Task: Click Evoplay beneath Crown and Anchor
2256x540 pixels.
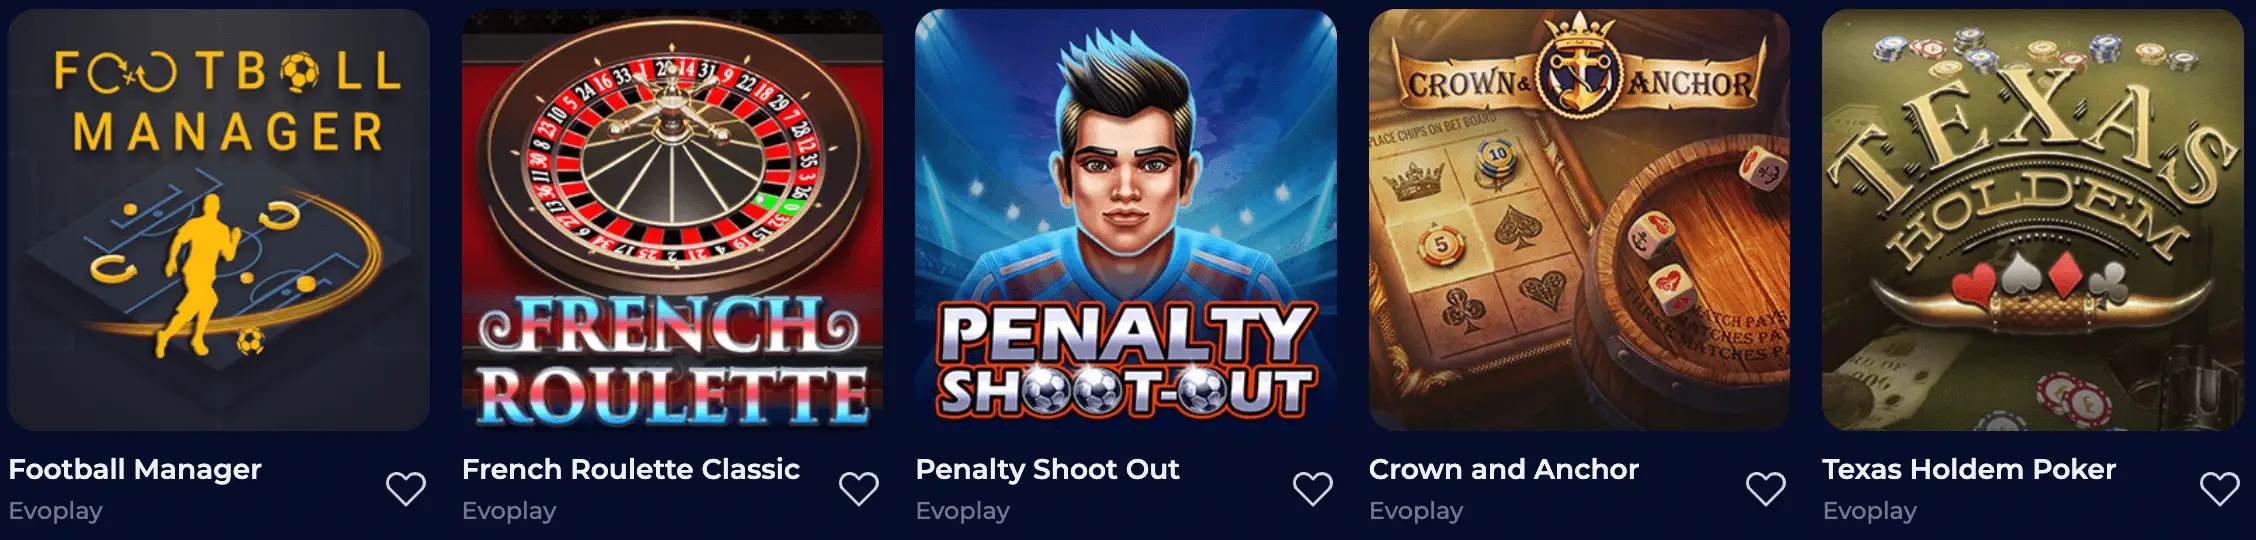Action: point(1416,511)
